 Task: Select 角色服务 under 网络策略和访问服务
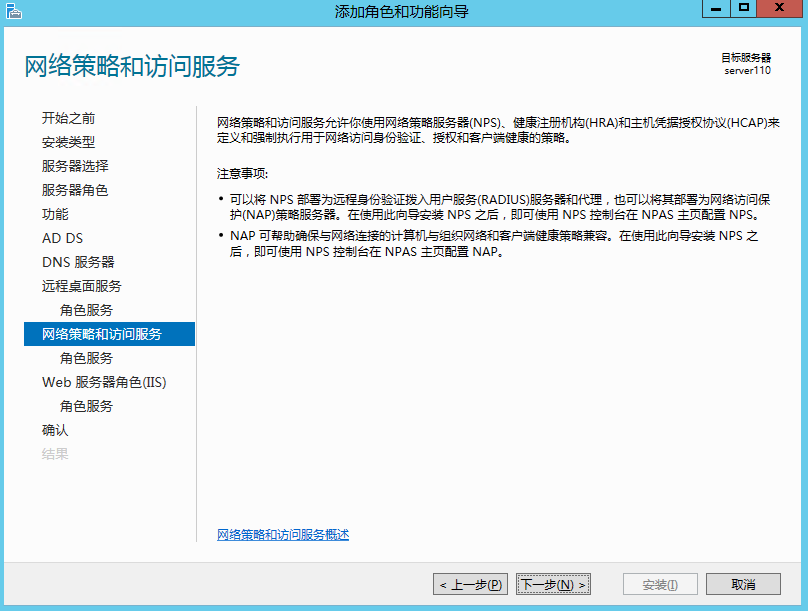(86, 358)
